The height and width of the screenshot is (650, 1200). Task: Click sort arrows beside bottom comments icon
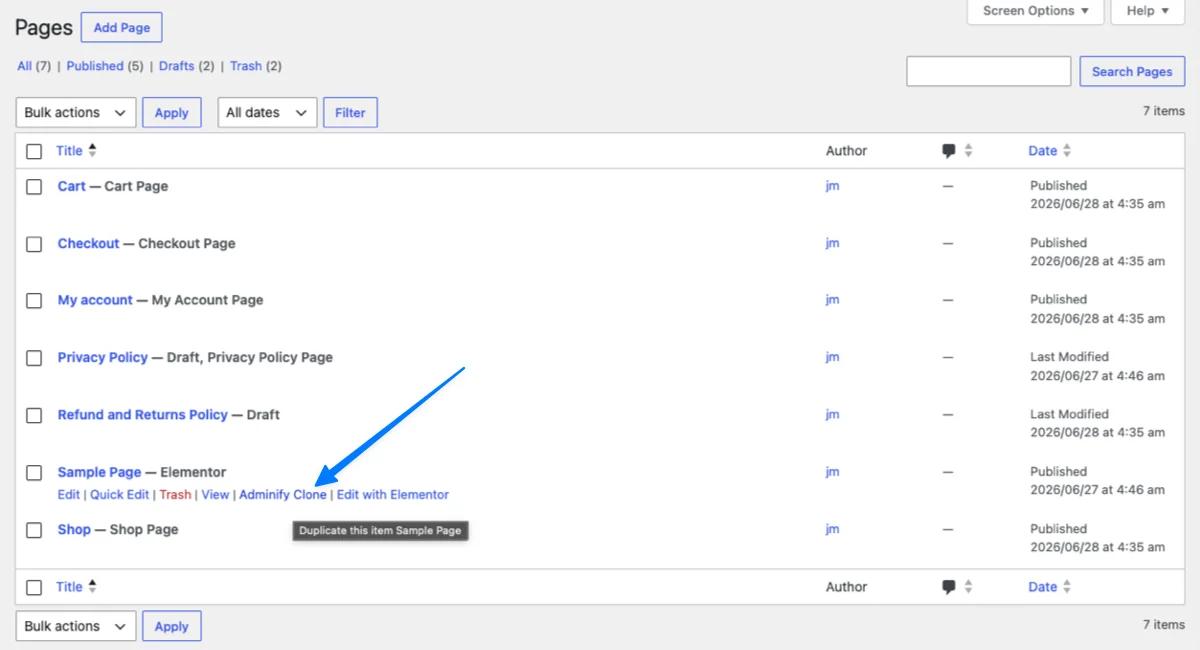point(968,587)
